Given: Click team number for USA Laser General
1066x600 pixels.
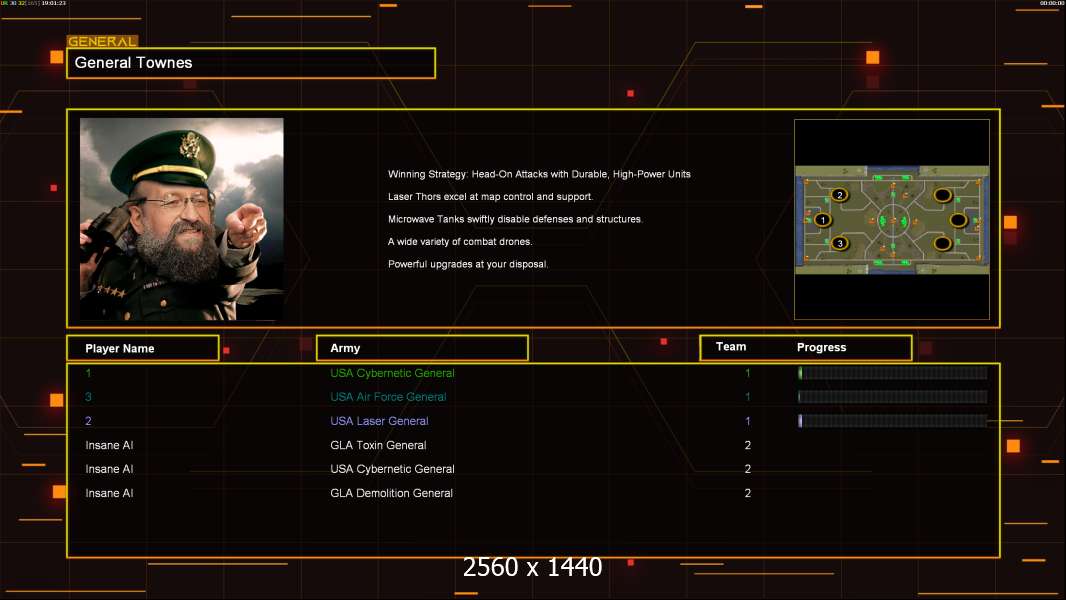Looking at the screenshot, I should tap(748, 421).
